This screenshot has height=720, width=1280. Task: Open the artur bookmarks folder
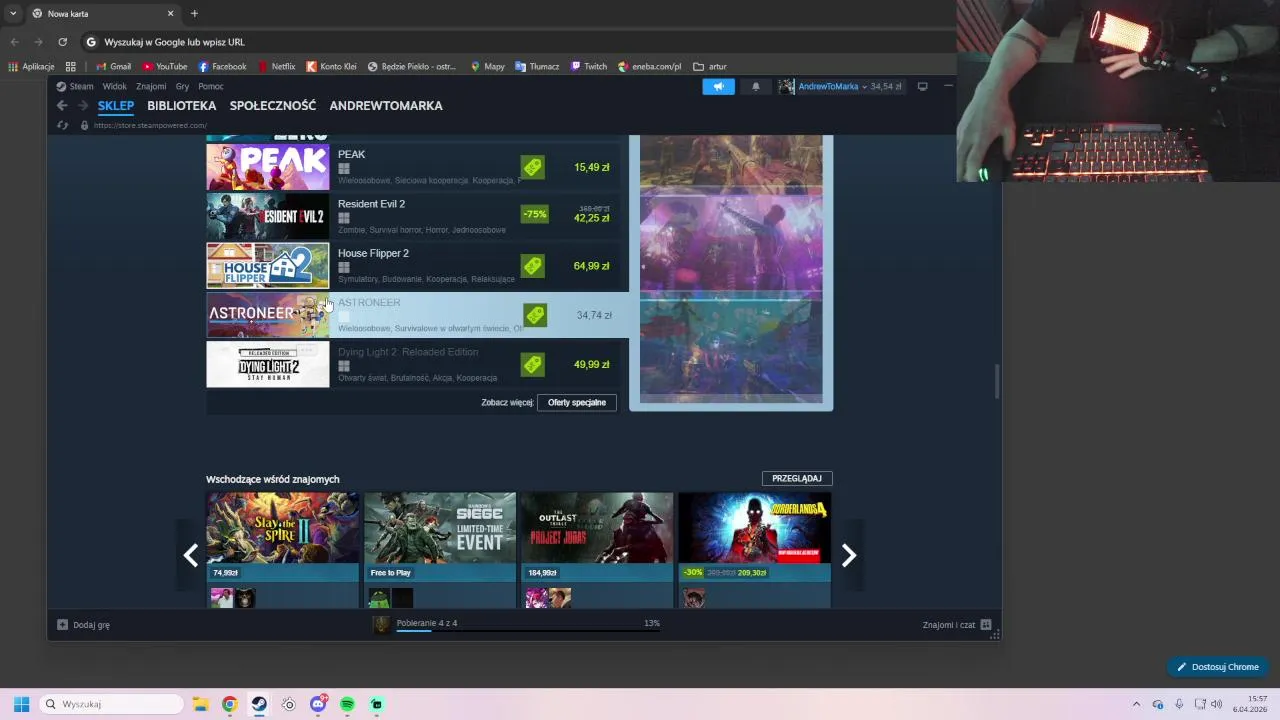pyautogui.click(x=710, y=67)
